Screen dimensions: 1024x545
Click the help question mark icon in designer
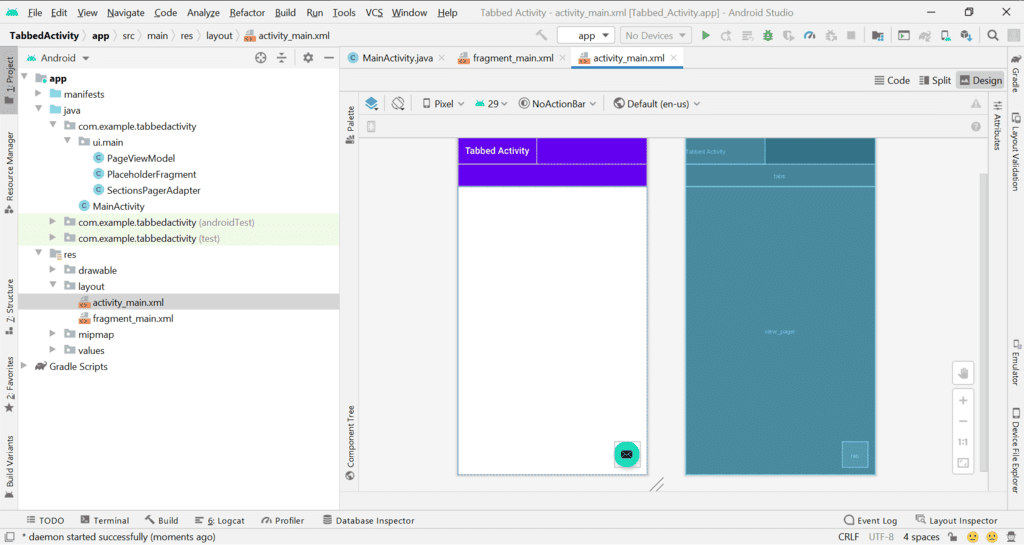point(976,127)
